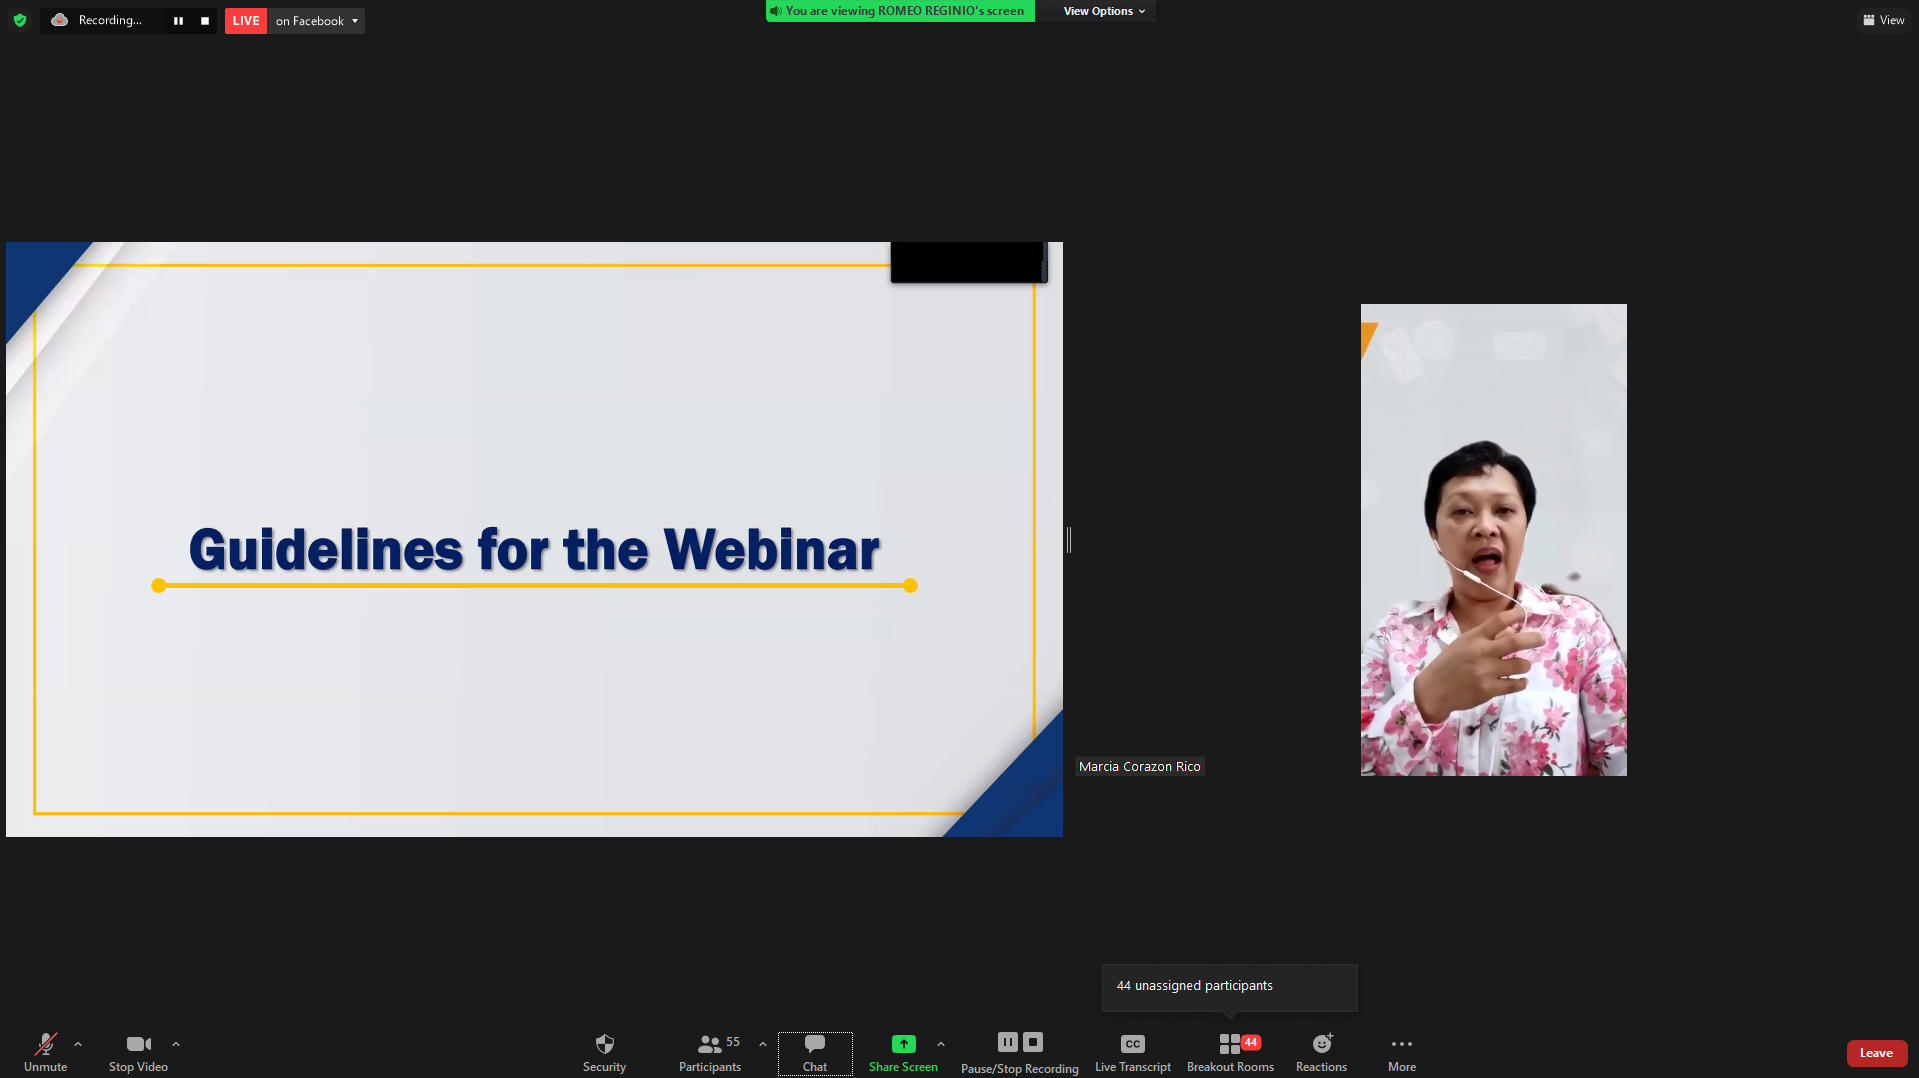
Task: Click the divider handle beside shared screen
Action: pyautogui.click(x=1069, y=540)
